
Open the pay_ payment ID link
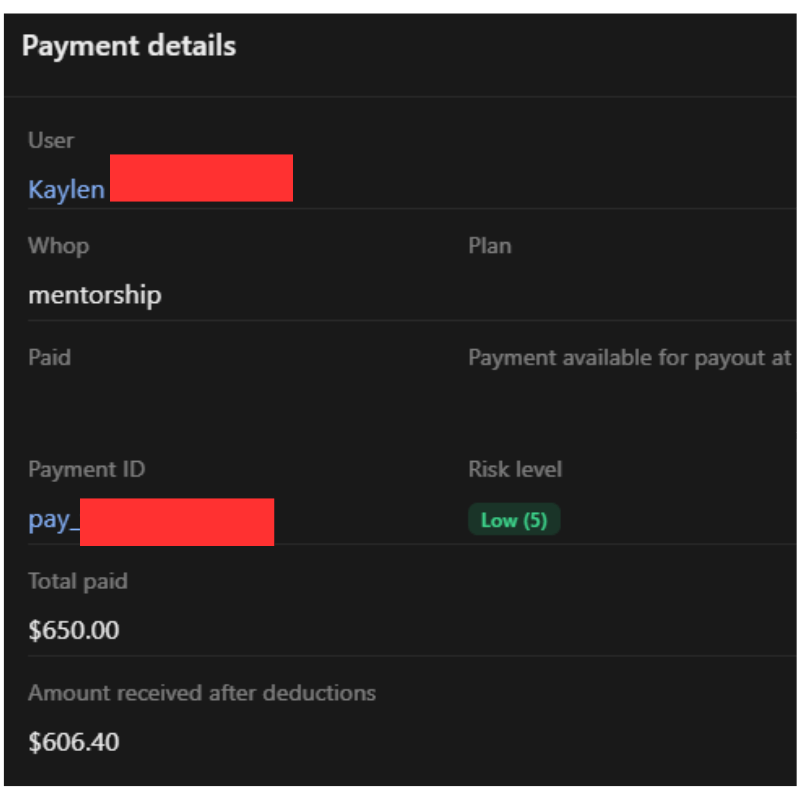(53, 521)
